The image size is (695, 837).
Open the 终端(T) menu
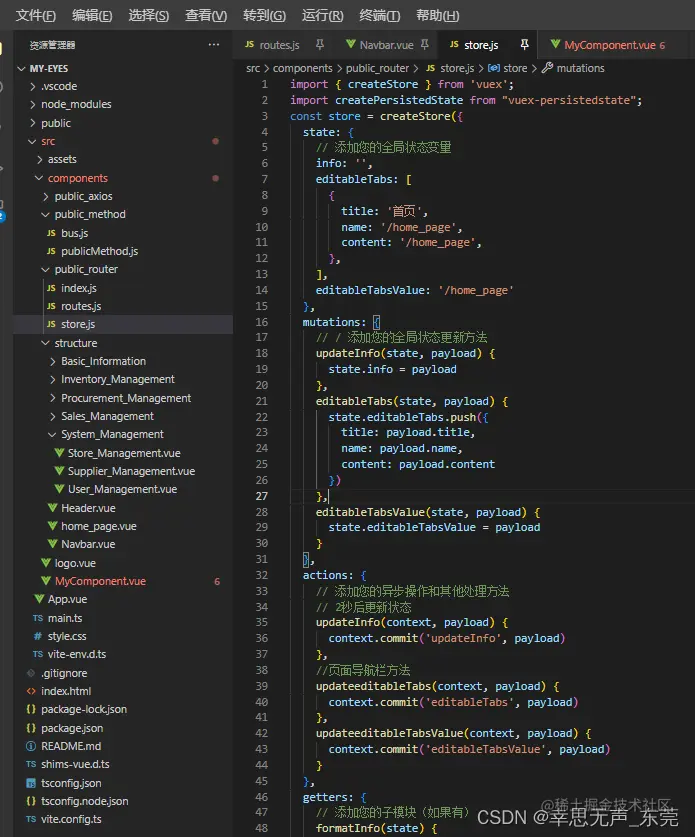[380, 15]
